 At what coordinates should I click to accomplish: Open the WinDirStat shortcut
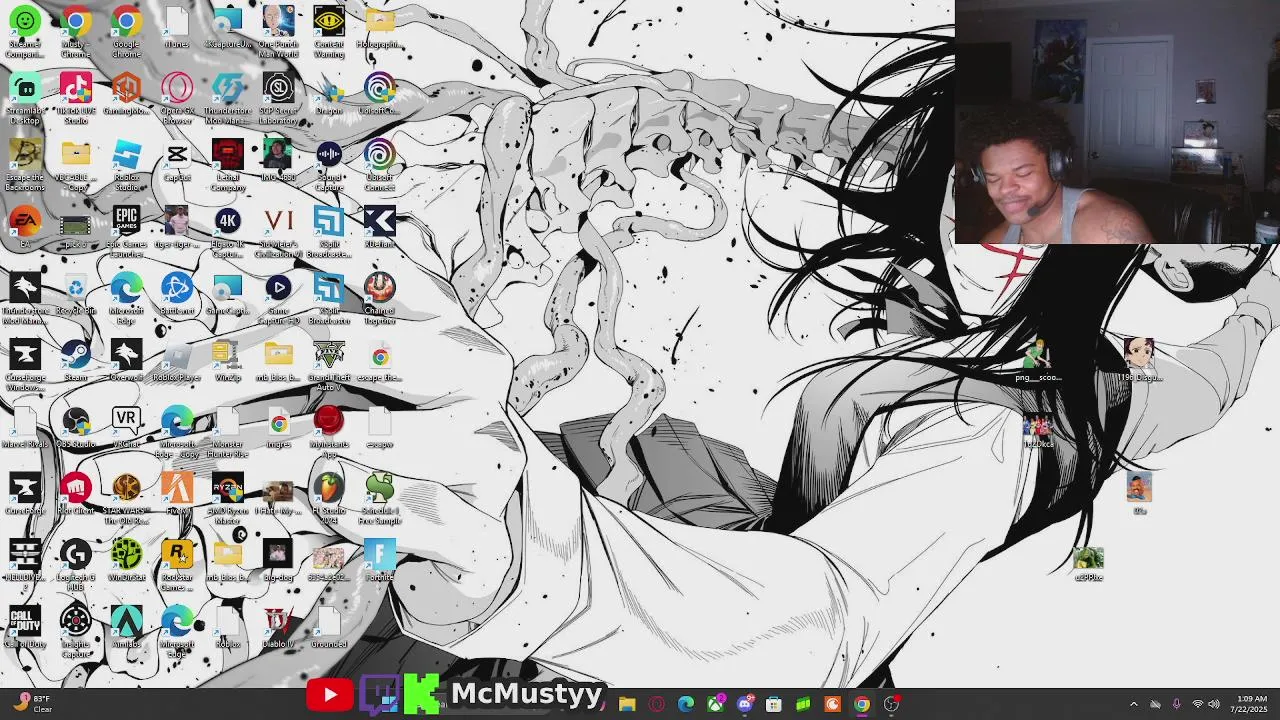pos(127,560)
